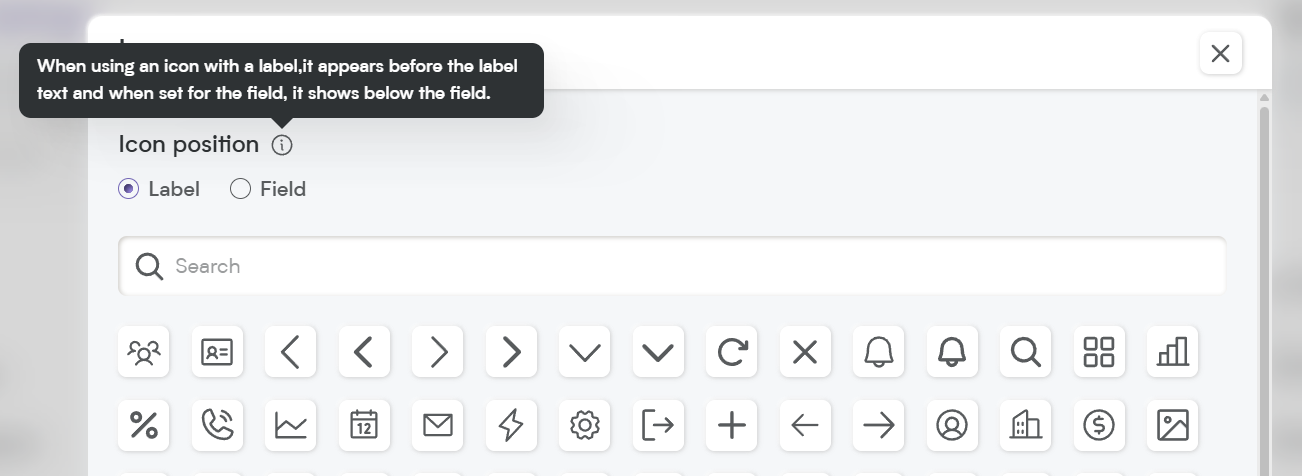Viewport: 1302px width, 476px height.
Task: Choose the group of people icon
Action: tap(144, 352)
